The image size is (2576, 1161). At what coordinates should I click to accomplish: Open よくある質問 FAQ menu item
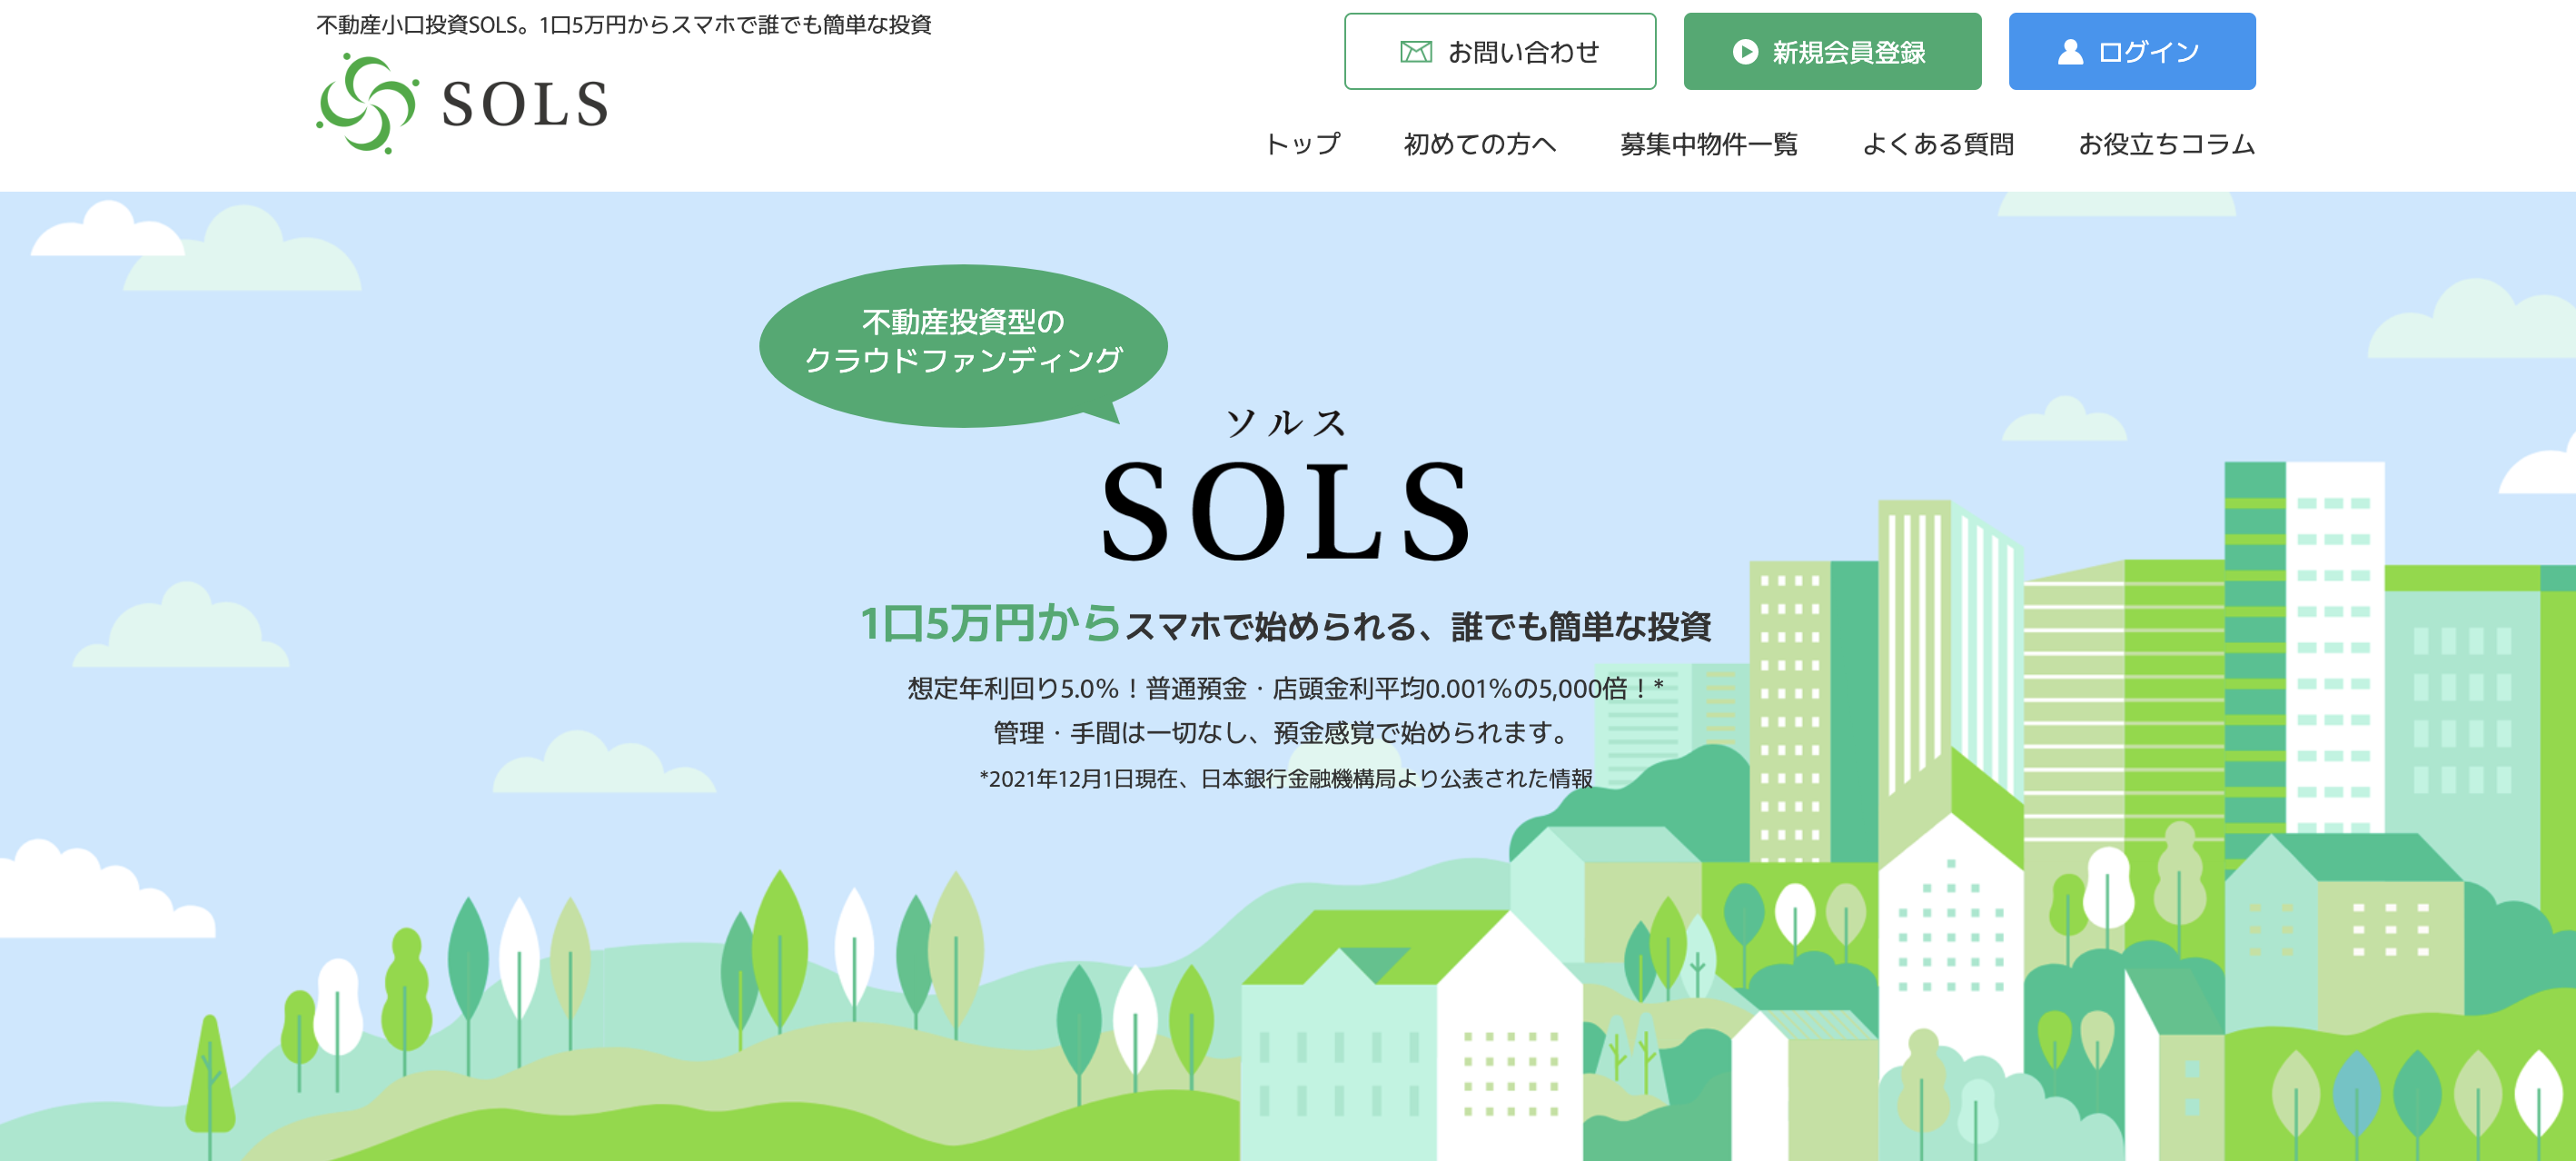pyautogui.click(x=1937, y=144)
